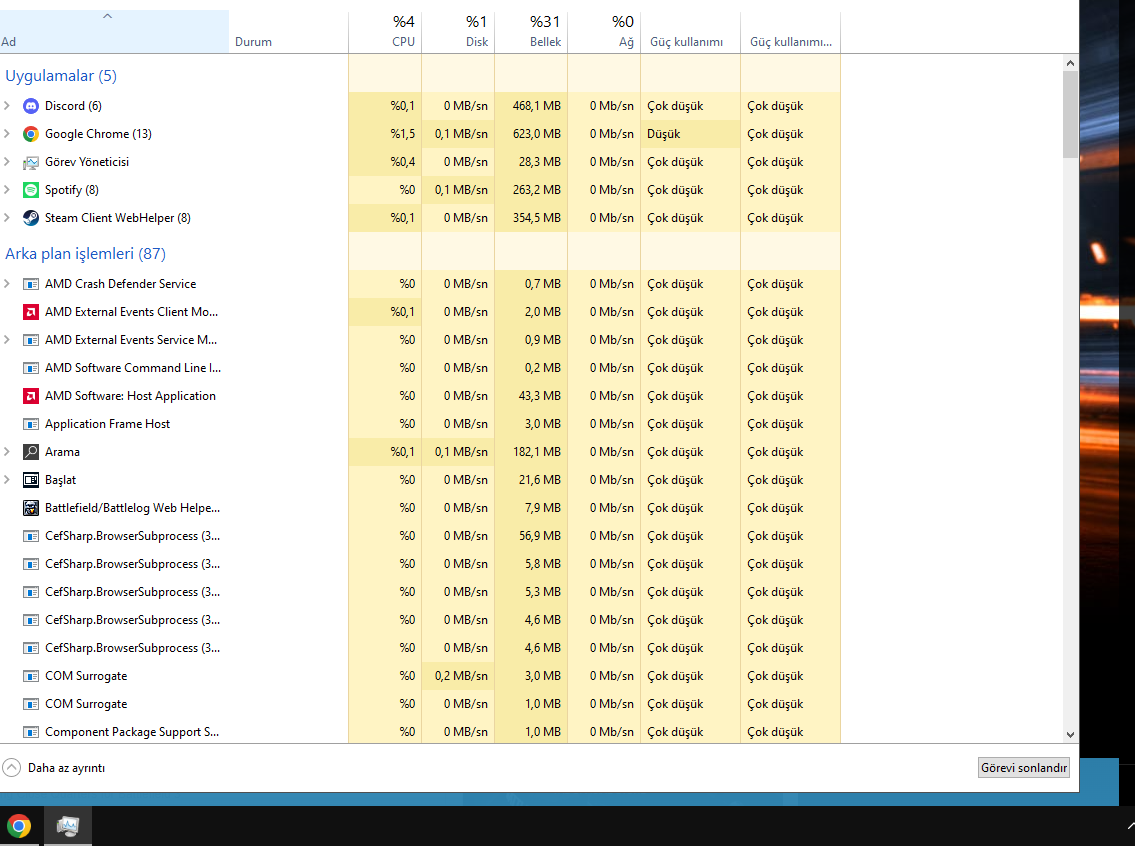This screenshot has height=846, width=1135.
Task: Click Chrome's Düşük power usage cell
Action: coord(691,134)
